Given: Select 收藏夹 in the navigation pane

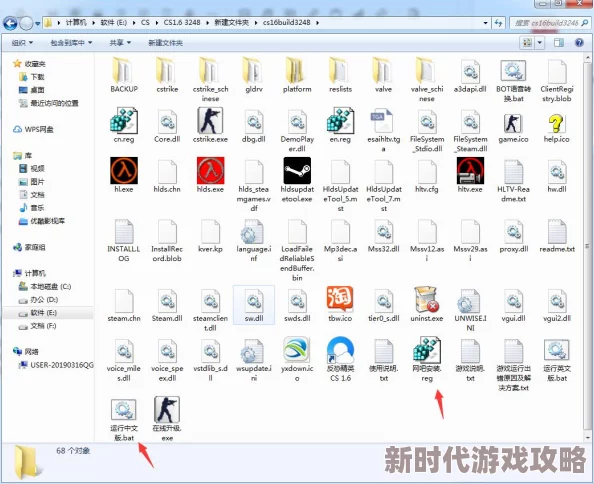Looking at the screenshot, I should (x=30, y=64).
